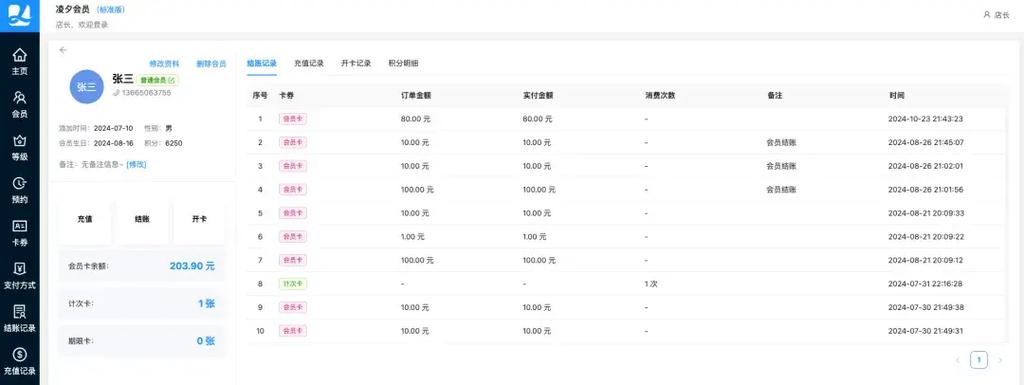Click the timestamp 2024-08-21 20:09:12
1024x385 pixels.
pos(926,260)
